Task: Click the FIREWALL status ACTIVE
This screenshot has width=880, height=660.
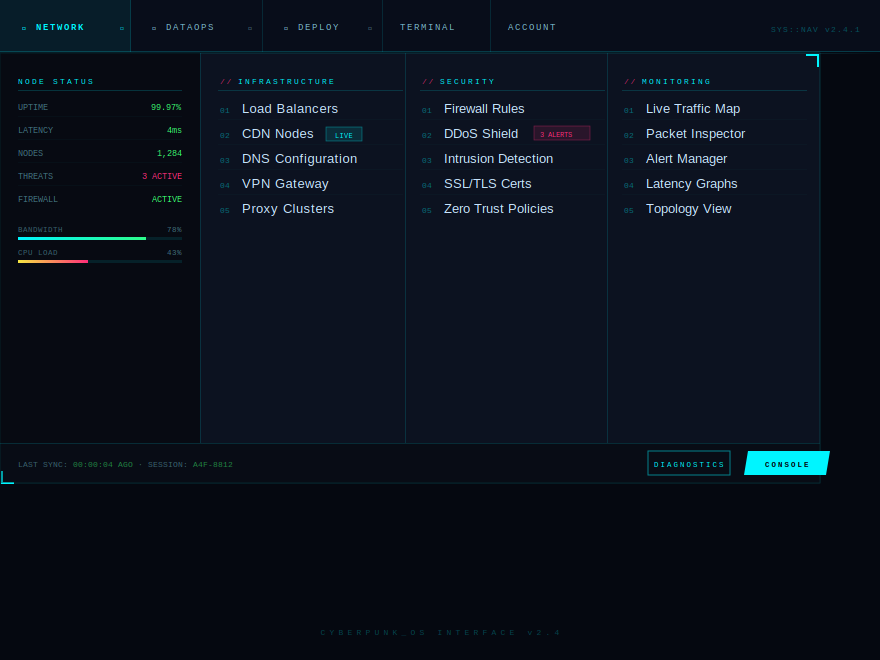Action: pyautogui.click(x=167, y=199)
